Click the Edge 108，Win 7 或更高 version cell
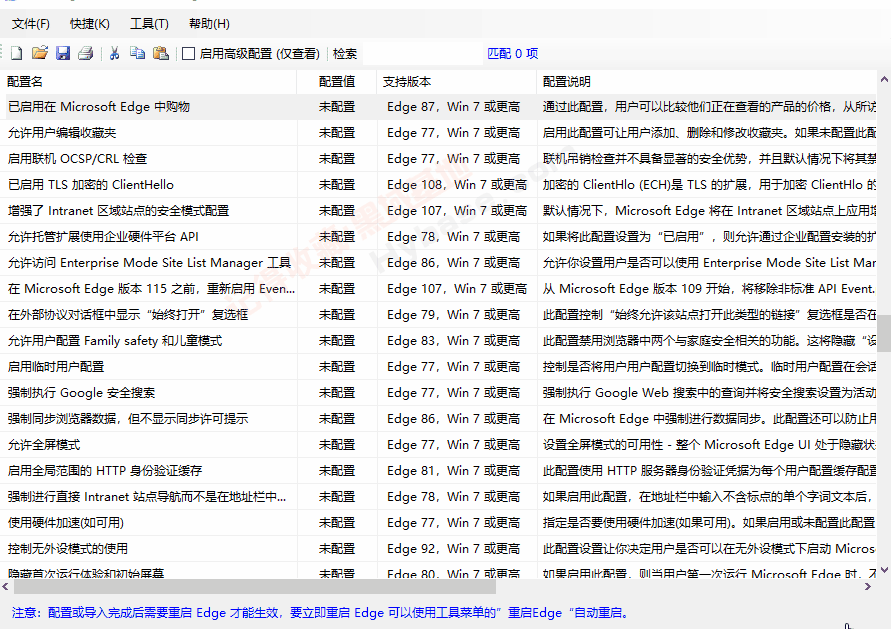Image resolution: width=891 pixels, height=629 pixels. (457, 185)
